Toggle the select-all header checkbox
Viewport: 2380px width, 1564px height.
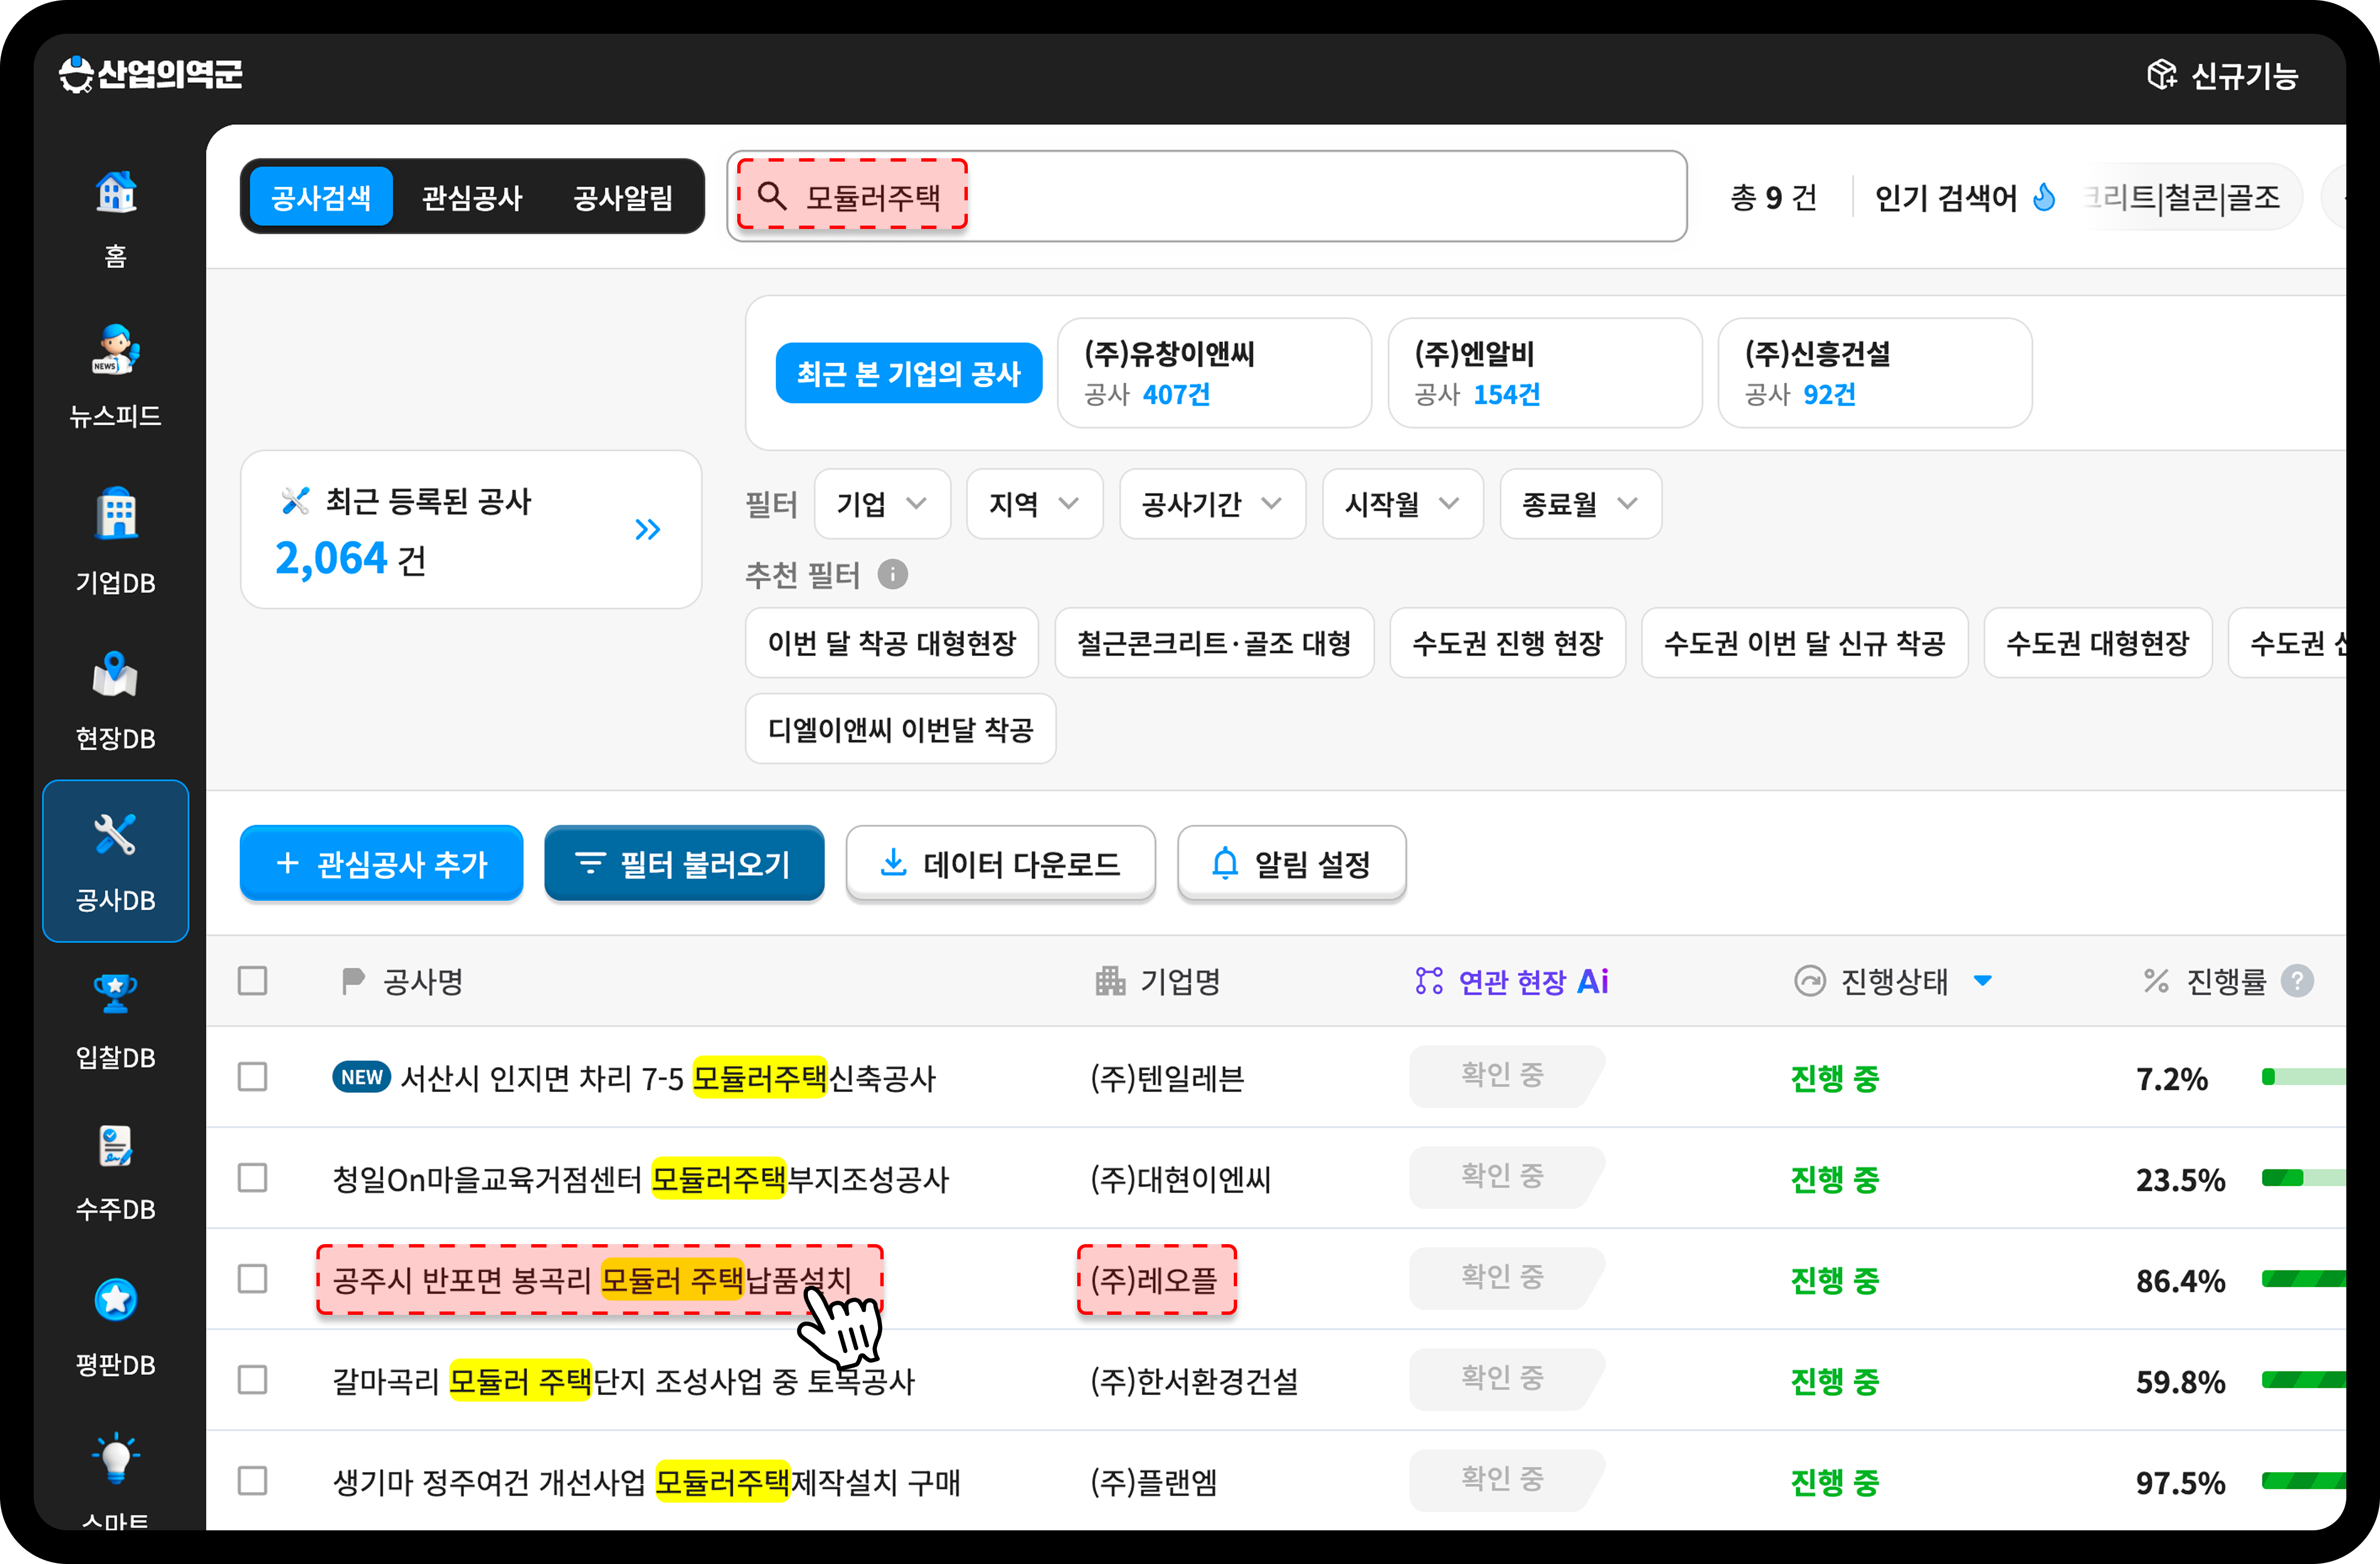252,980
